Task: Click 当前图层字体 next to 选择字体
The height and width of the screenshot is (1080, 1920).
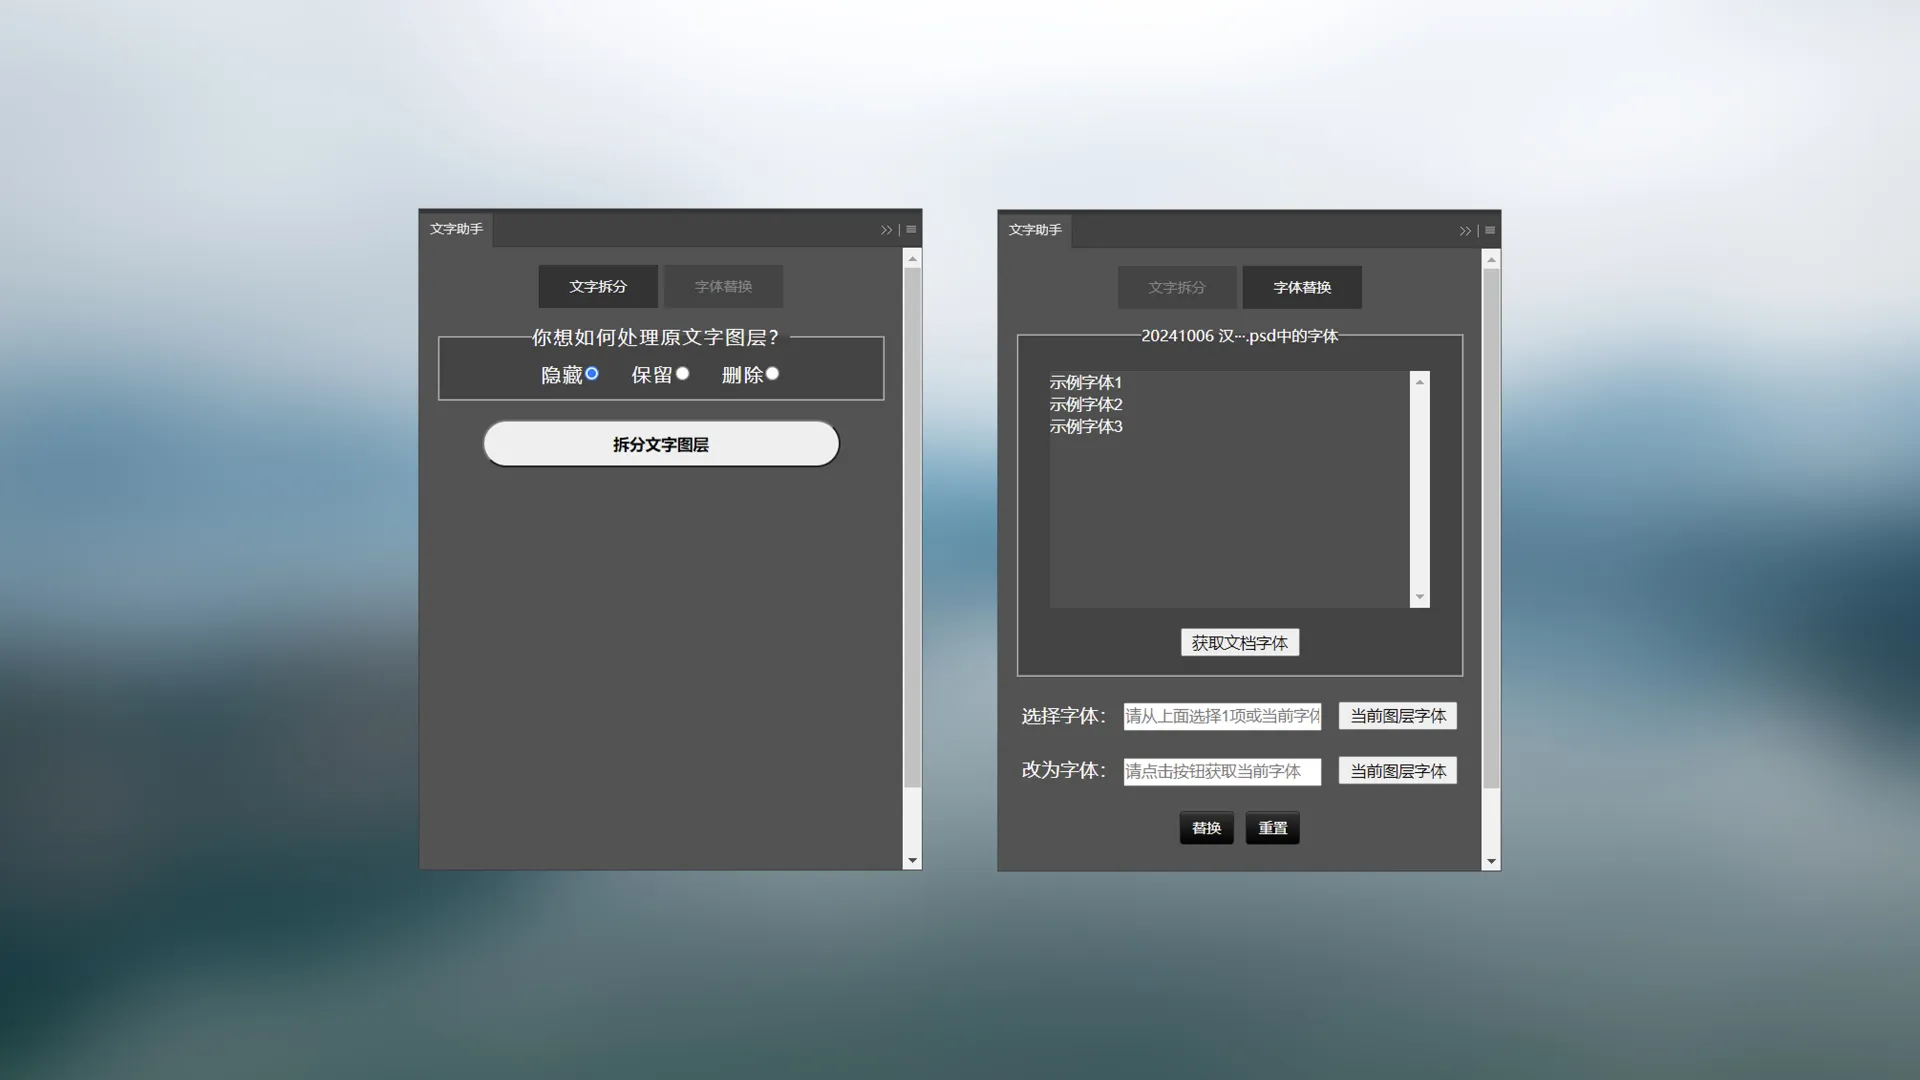Action: (1397, 716)
